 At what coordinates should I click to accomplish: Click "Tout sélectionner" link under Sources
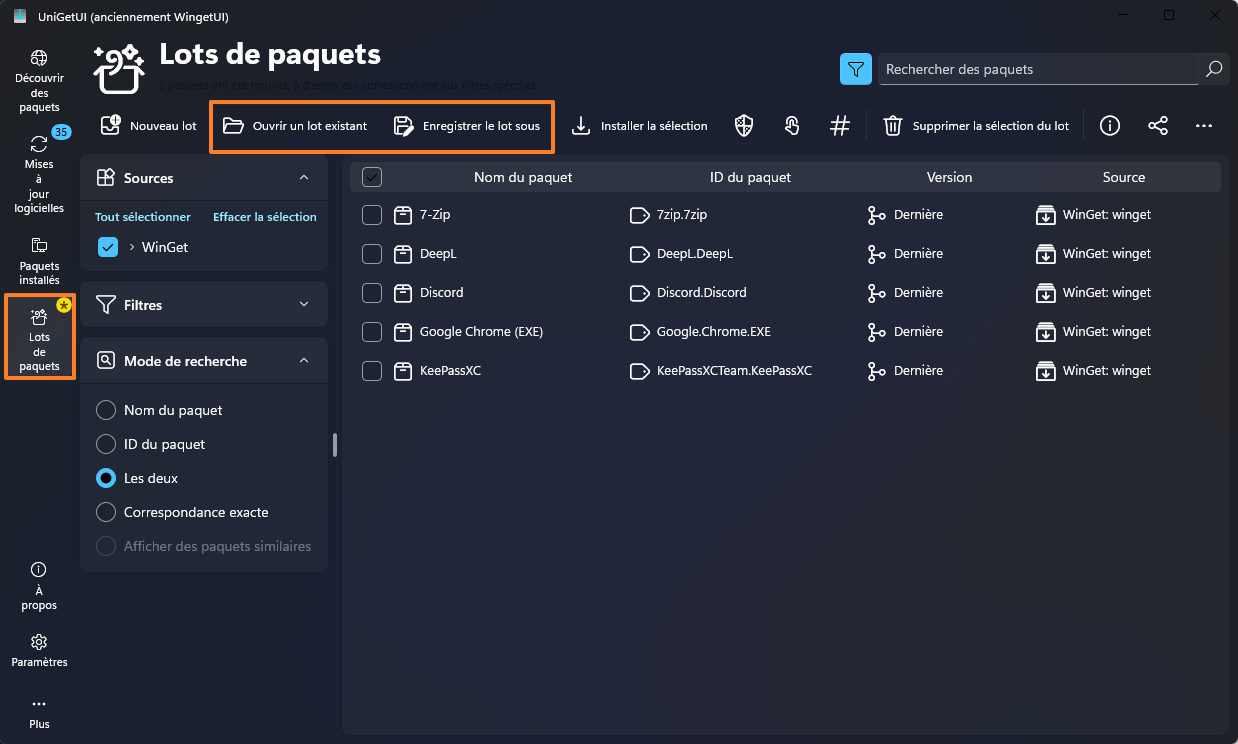coord(142,216)
